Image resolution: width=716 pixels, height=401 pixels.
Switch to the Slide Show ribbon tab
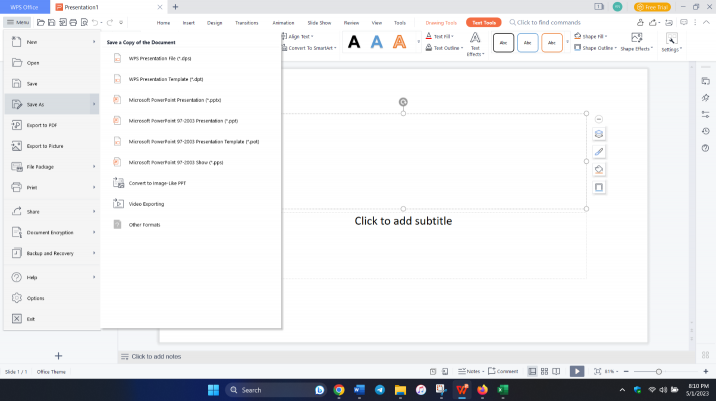coord(319,23)
